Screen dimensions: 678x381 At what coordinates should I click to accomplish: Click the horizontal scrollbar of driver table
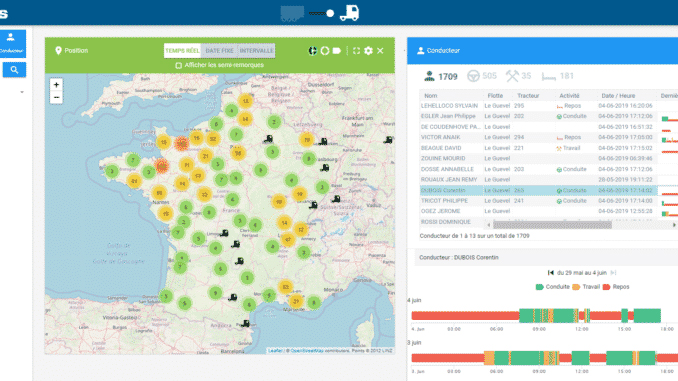(552, 225)
